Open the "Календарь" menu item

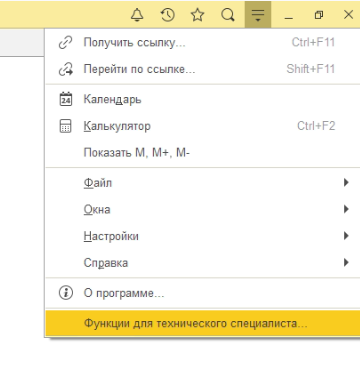coord(203,99)
